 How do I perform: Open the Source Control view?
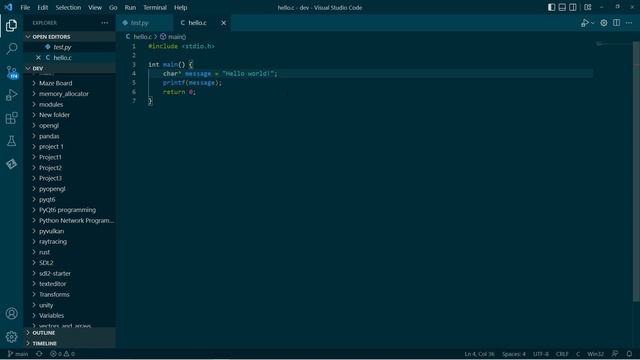11,72
